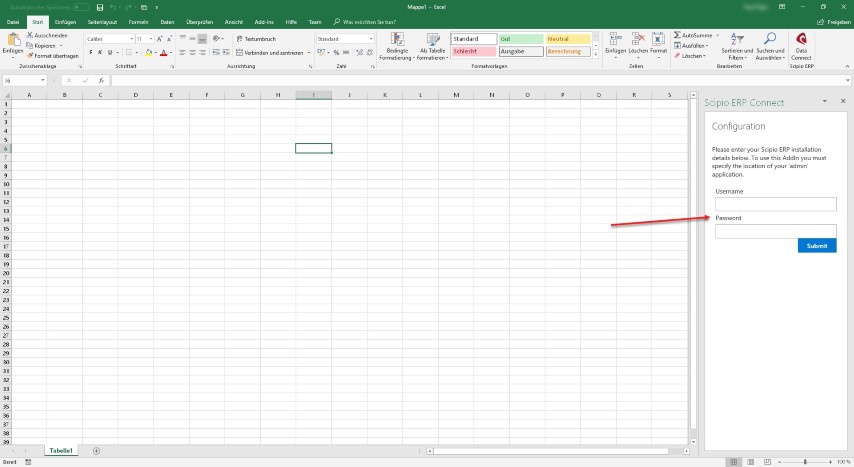Click the Einfügen paste clipboard icon
Viewport: 854px width, 467px height.
click(x=12, y=40)
